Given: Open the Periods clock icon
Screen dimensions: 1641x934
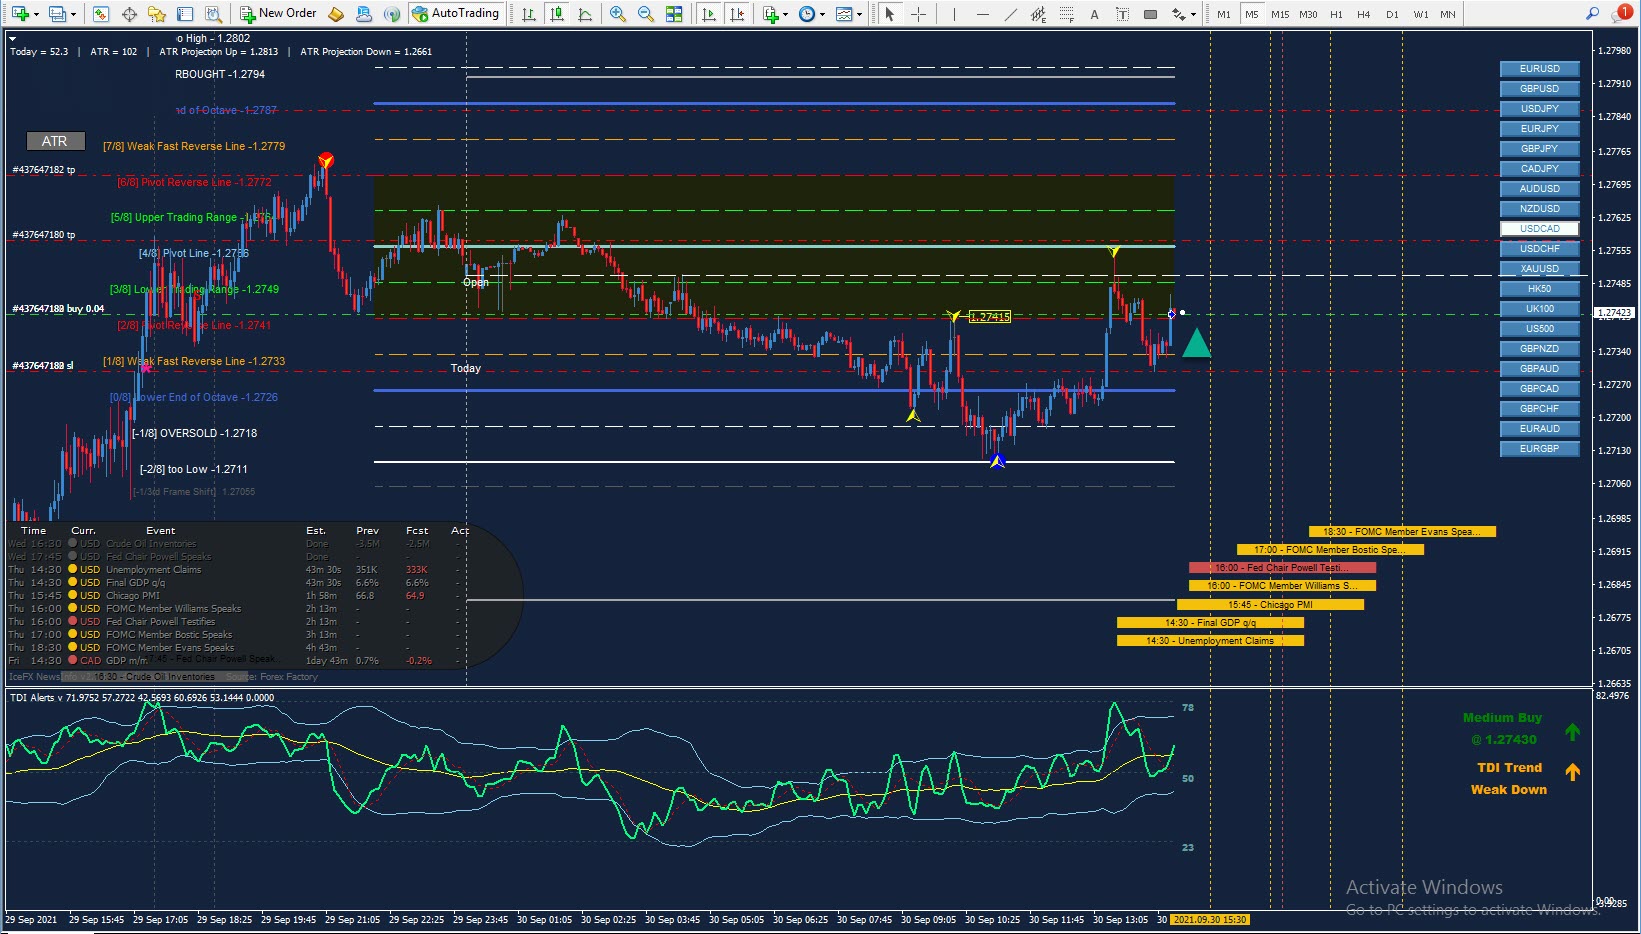Looking at the screenshot, I should [x=806, y=14].
